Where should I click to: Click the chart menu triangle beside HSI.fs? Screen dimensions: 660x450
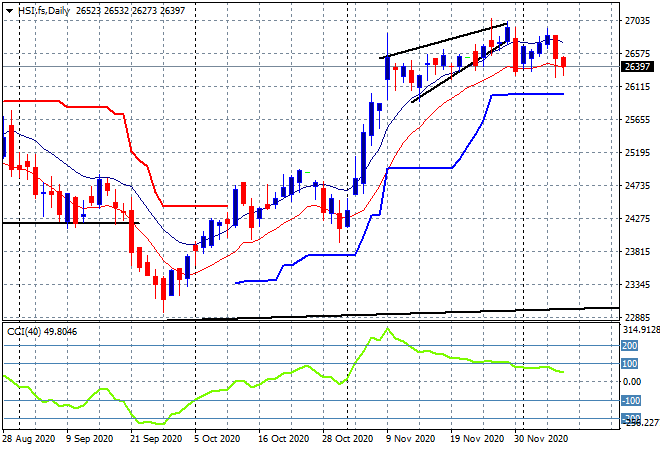[9, 11]
